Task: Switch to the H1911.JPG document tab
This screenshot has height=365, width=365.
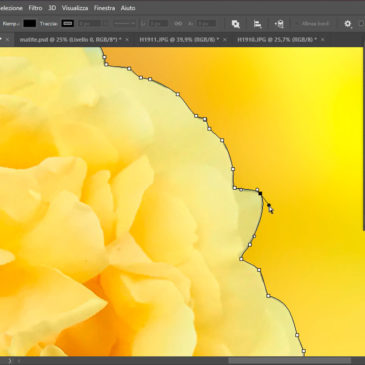Action: (x=179, y=39)
